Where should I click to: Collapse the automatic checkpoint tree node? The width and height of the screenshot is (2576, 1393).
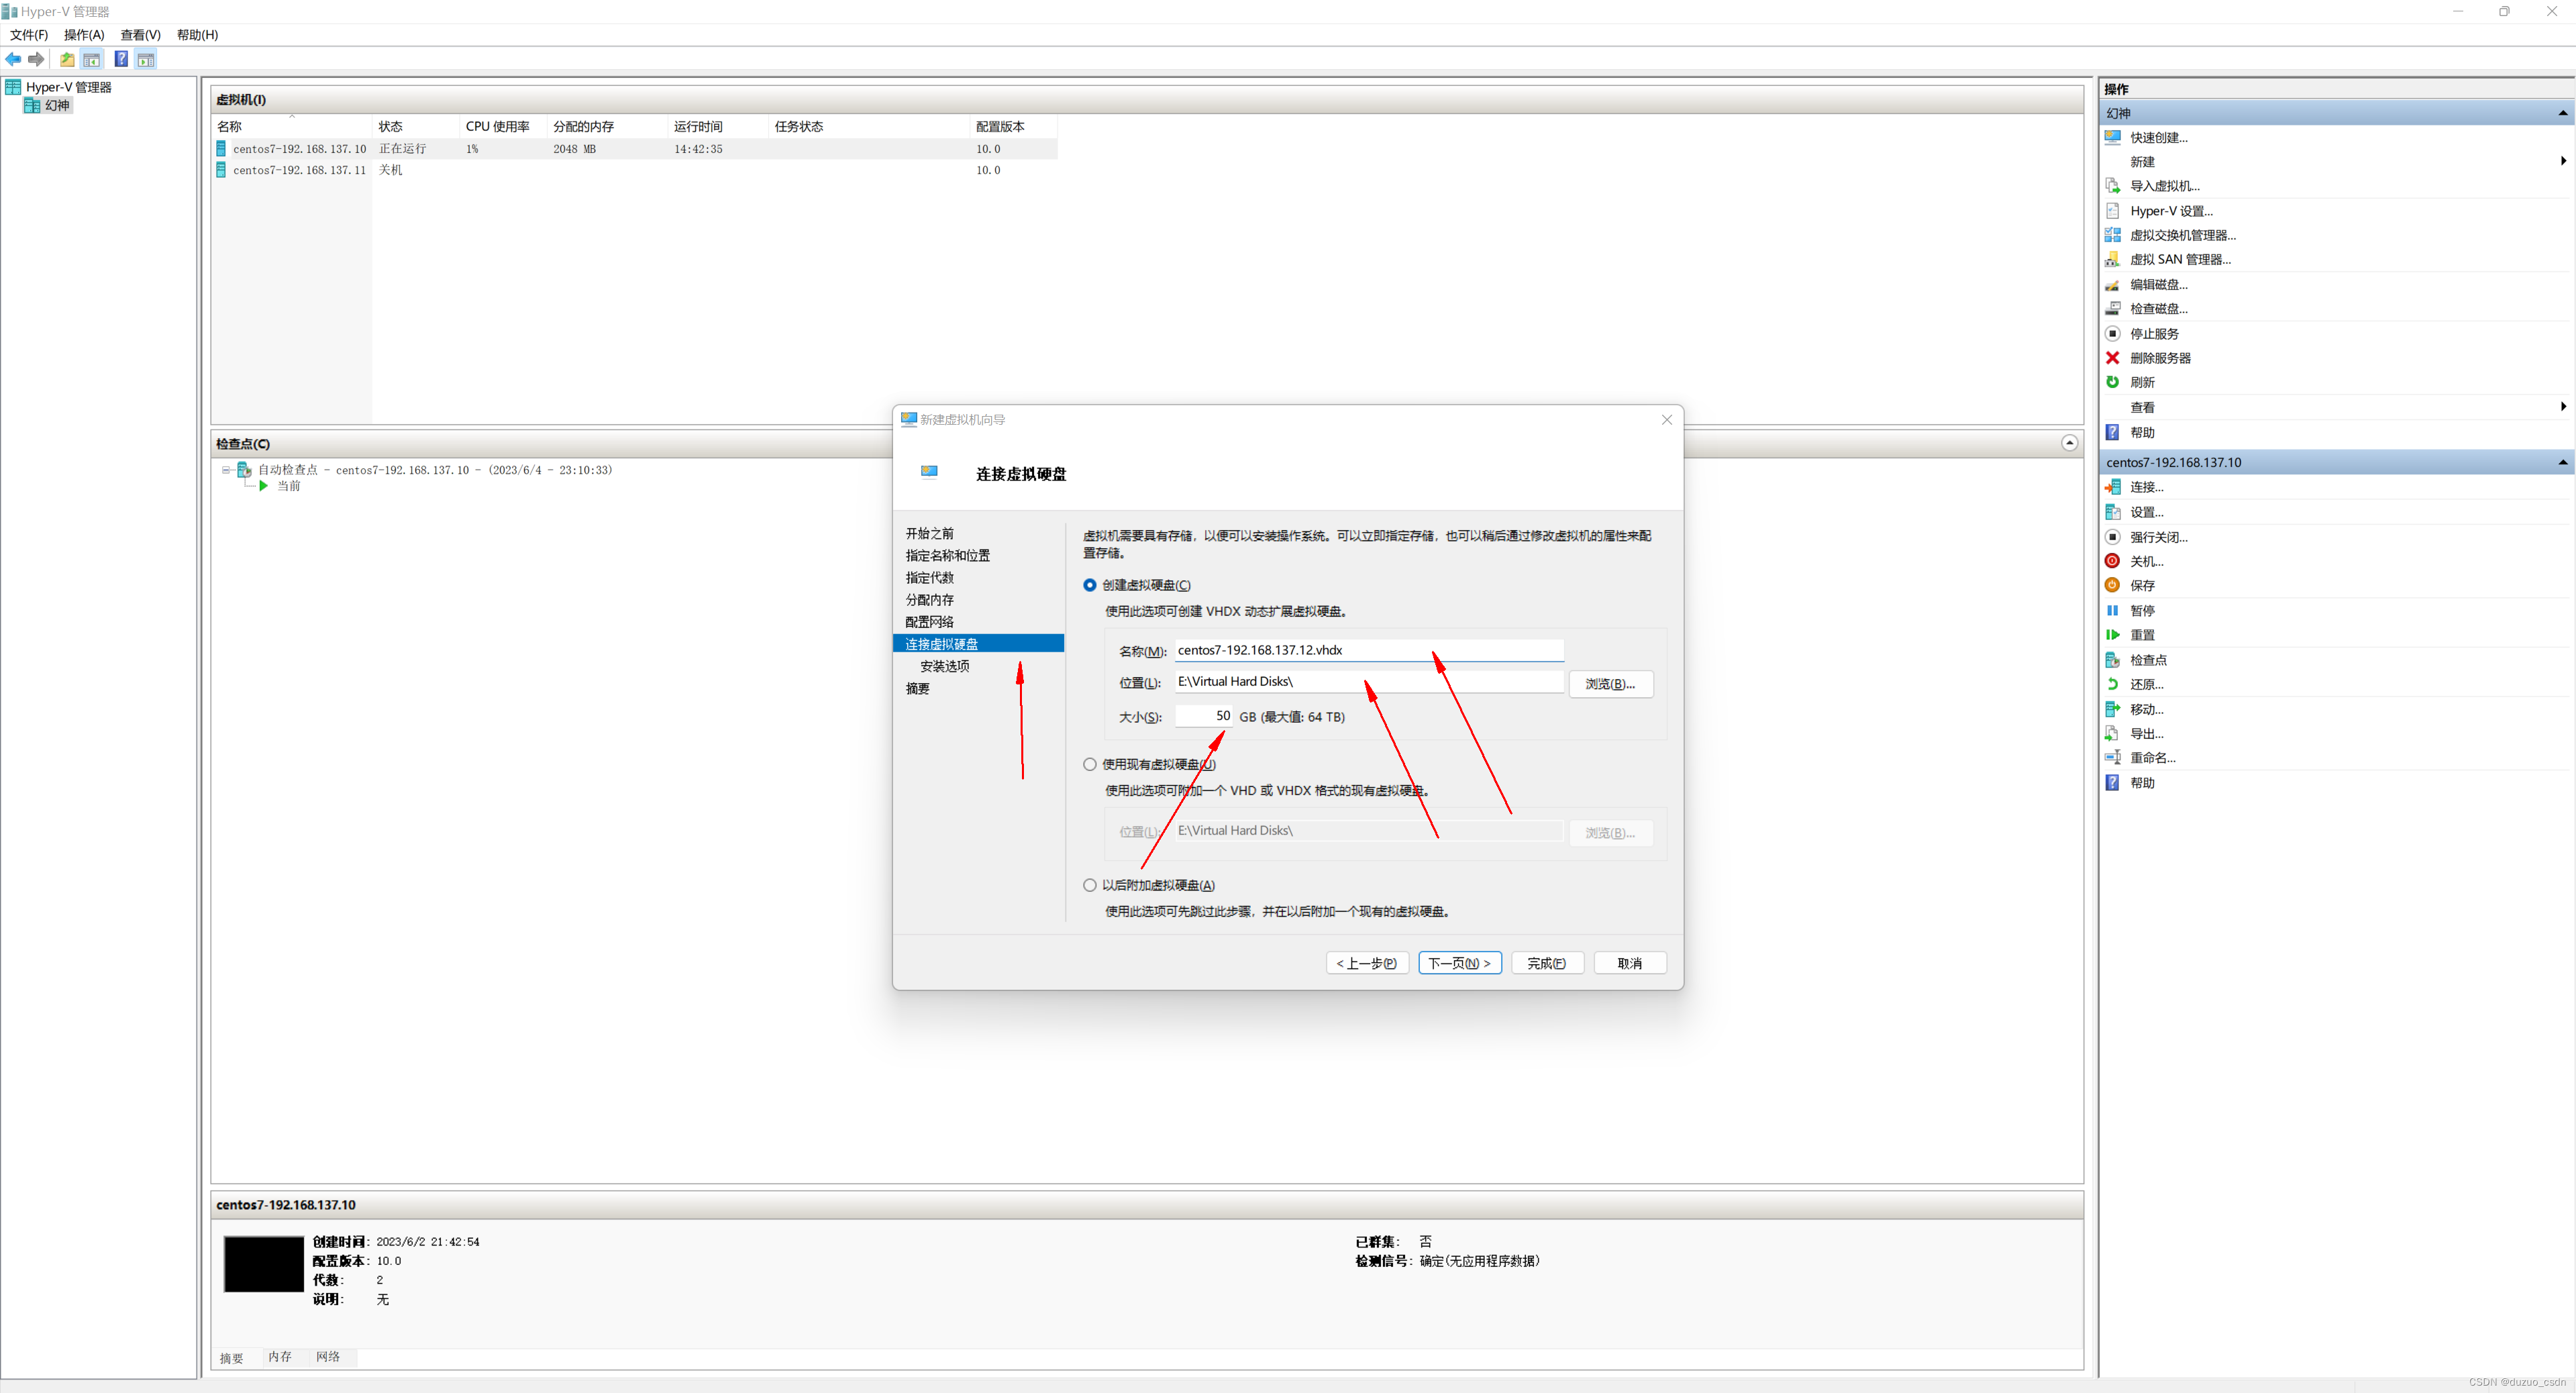point(227,470)
